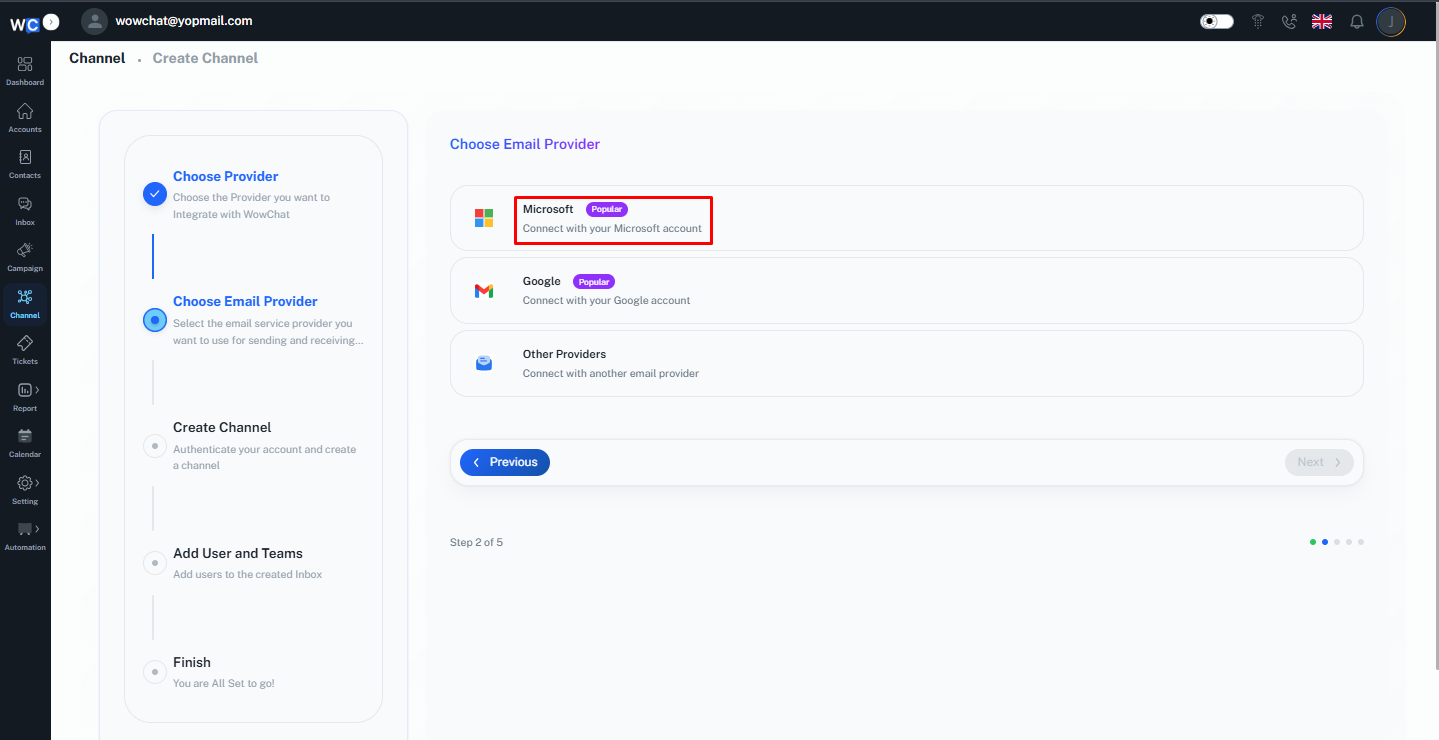Expand the sidebar with the arrow next to the logo

pos(52,21)
